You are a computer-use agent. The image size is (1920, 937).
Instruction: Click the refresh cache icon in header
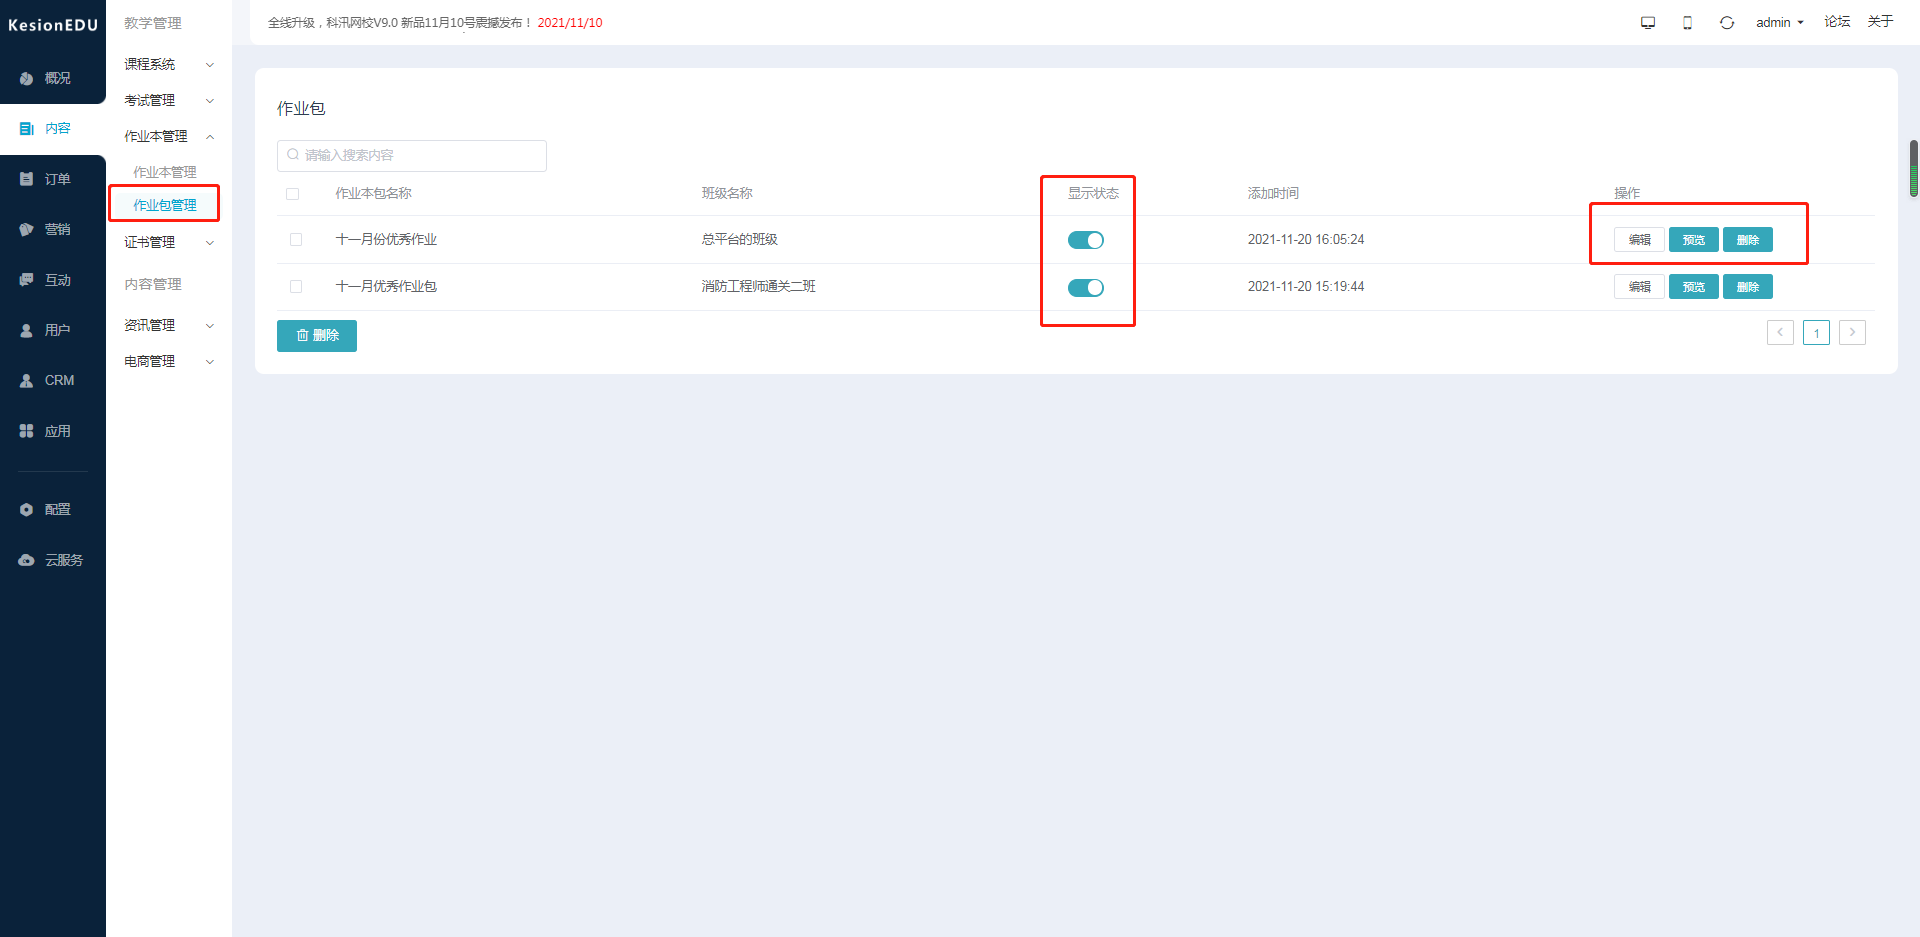coord(1727,22)
